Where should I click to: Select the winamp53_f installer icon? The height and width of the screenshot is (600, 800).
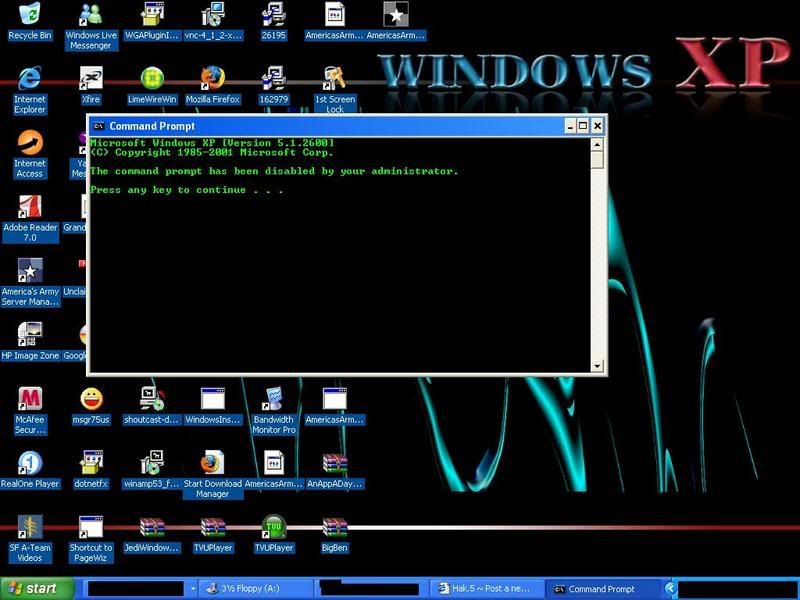(152, 470)
